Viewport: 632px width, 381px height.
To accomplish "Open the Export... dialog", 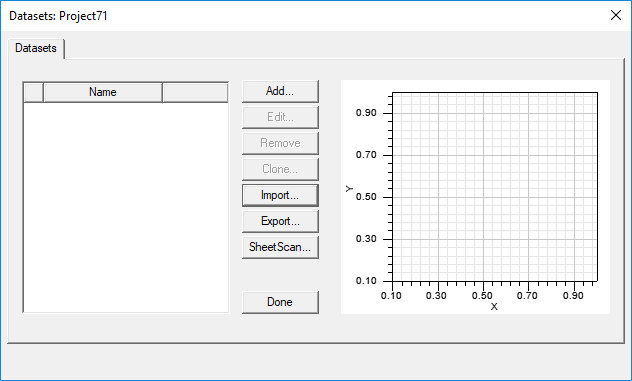I will pyautogui.click(x=280, y=221).
